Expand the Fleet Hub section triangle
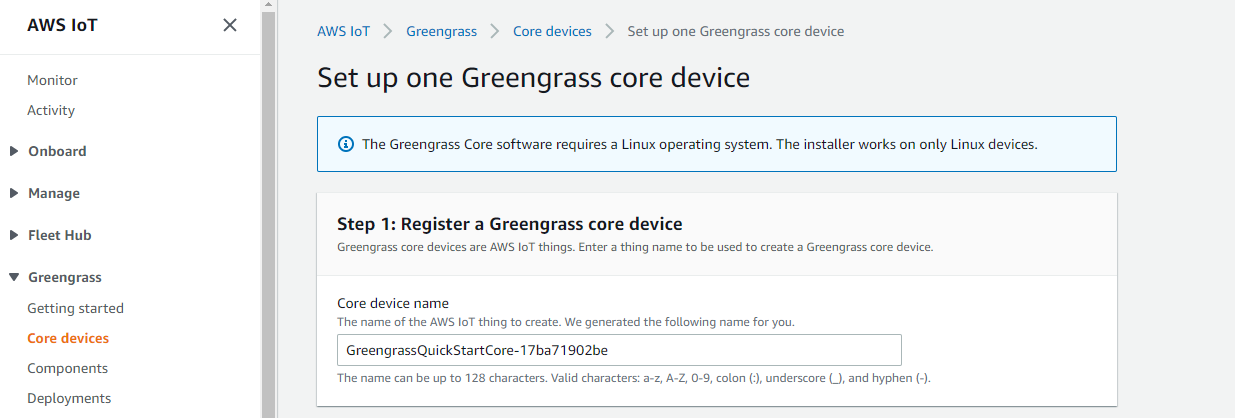 click(x=14, y=236)
